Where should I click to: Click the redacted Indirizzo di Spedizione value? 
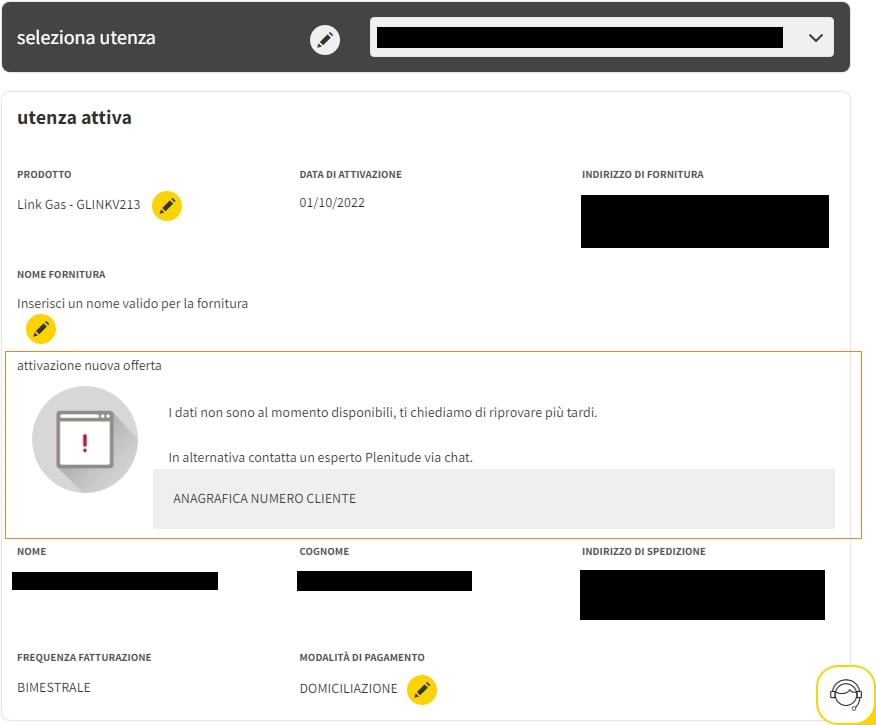(702, 595)
